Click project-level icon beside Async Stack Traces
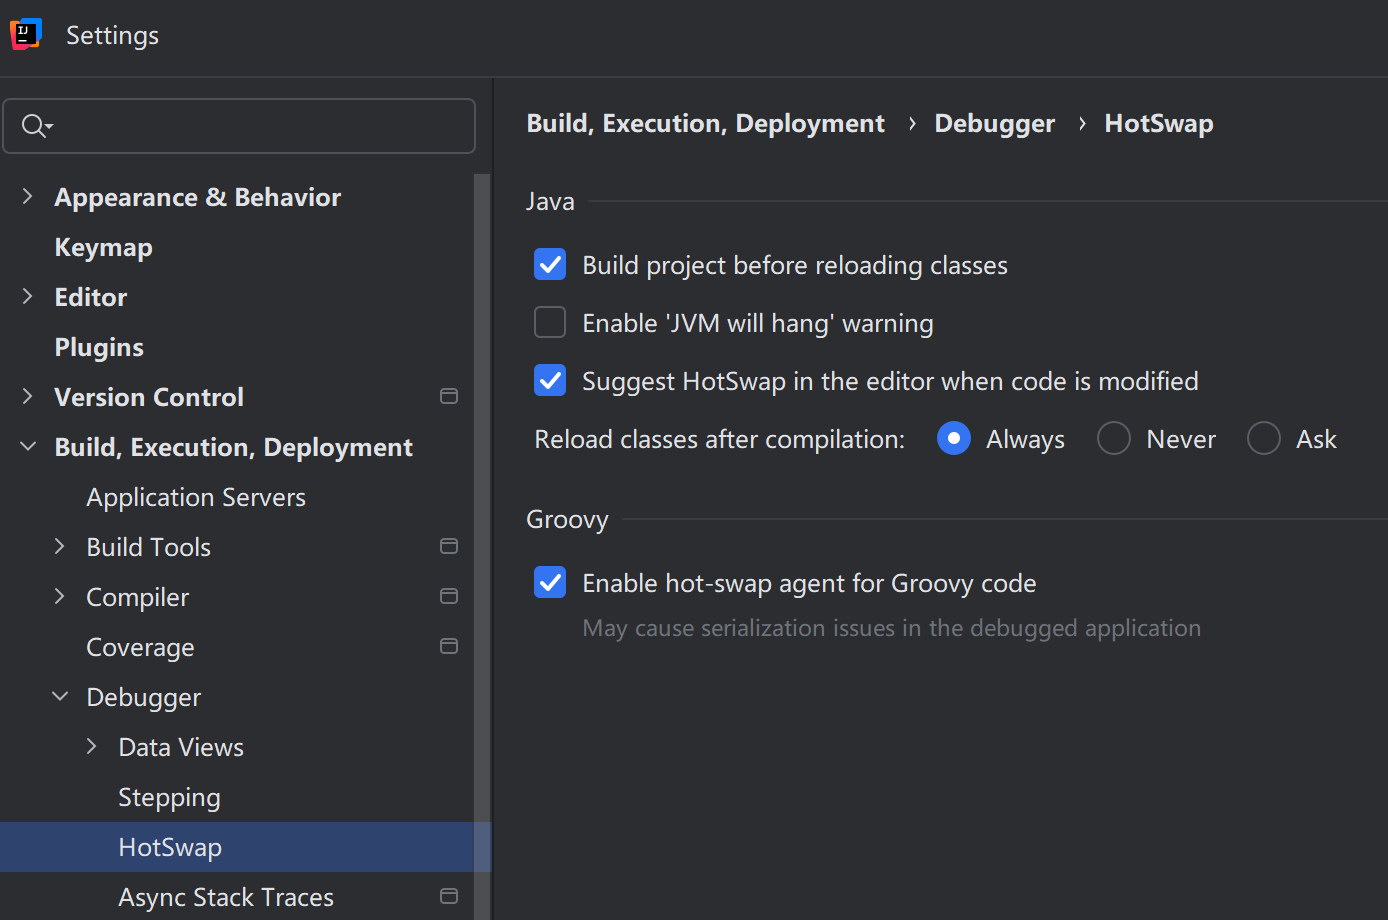The width and height of the screenshot is (1388, 920). coord(449,896)
